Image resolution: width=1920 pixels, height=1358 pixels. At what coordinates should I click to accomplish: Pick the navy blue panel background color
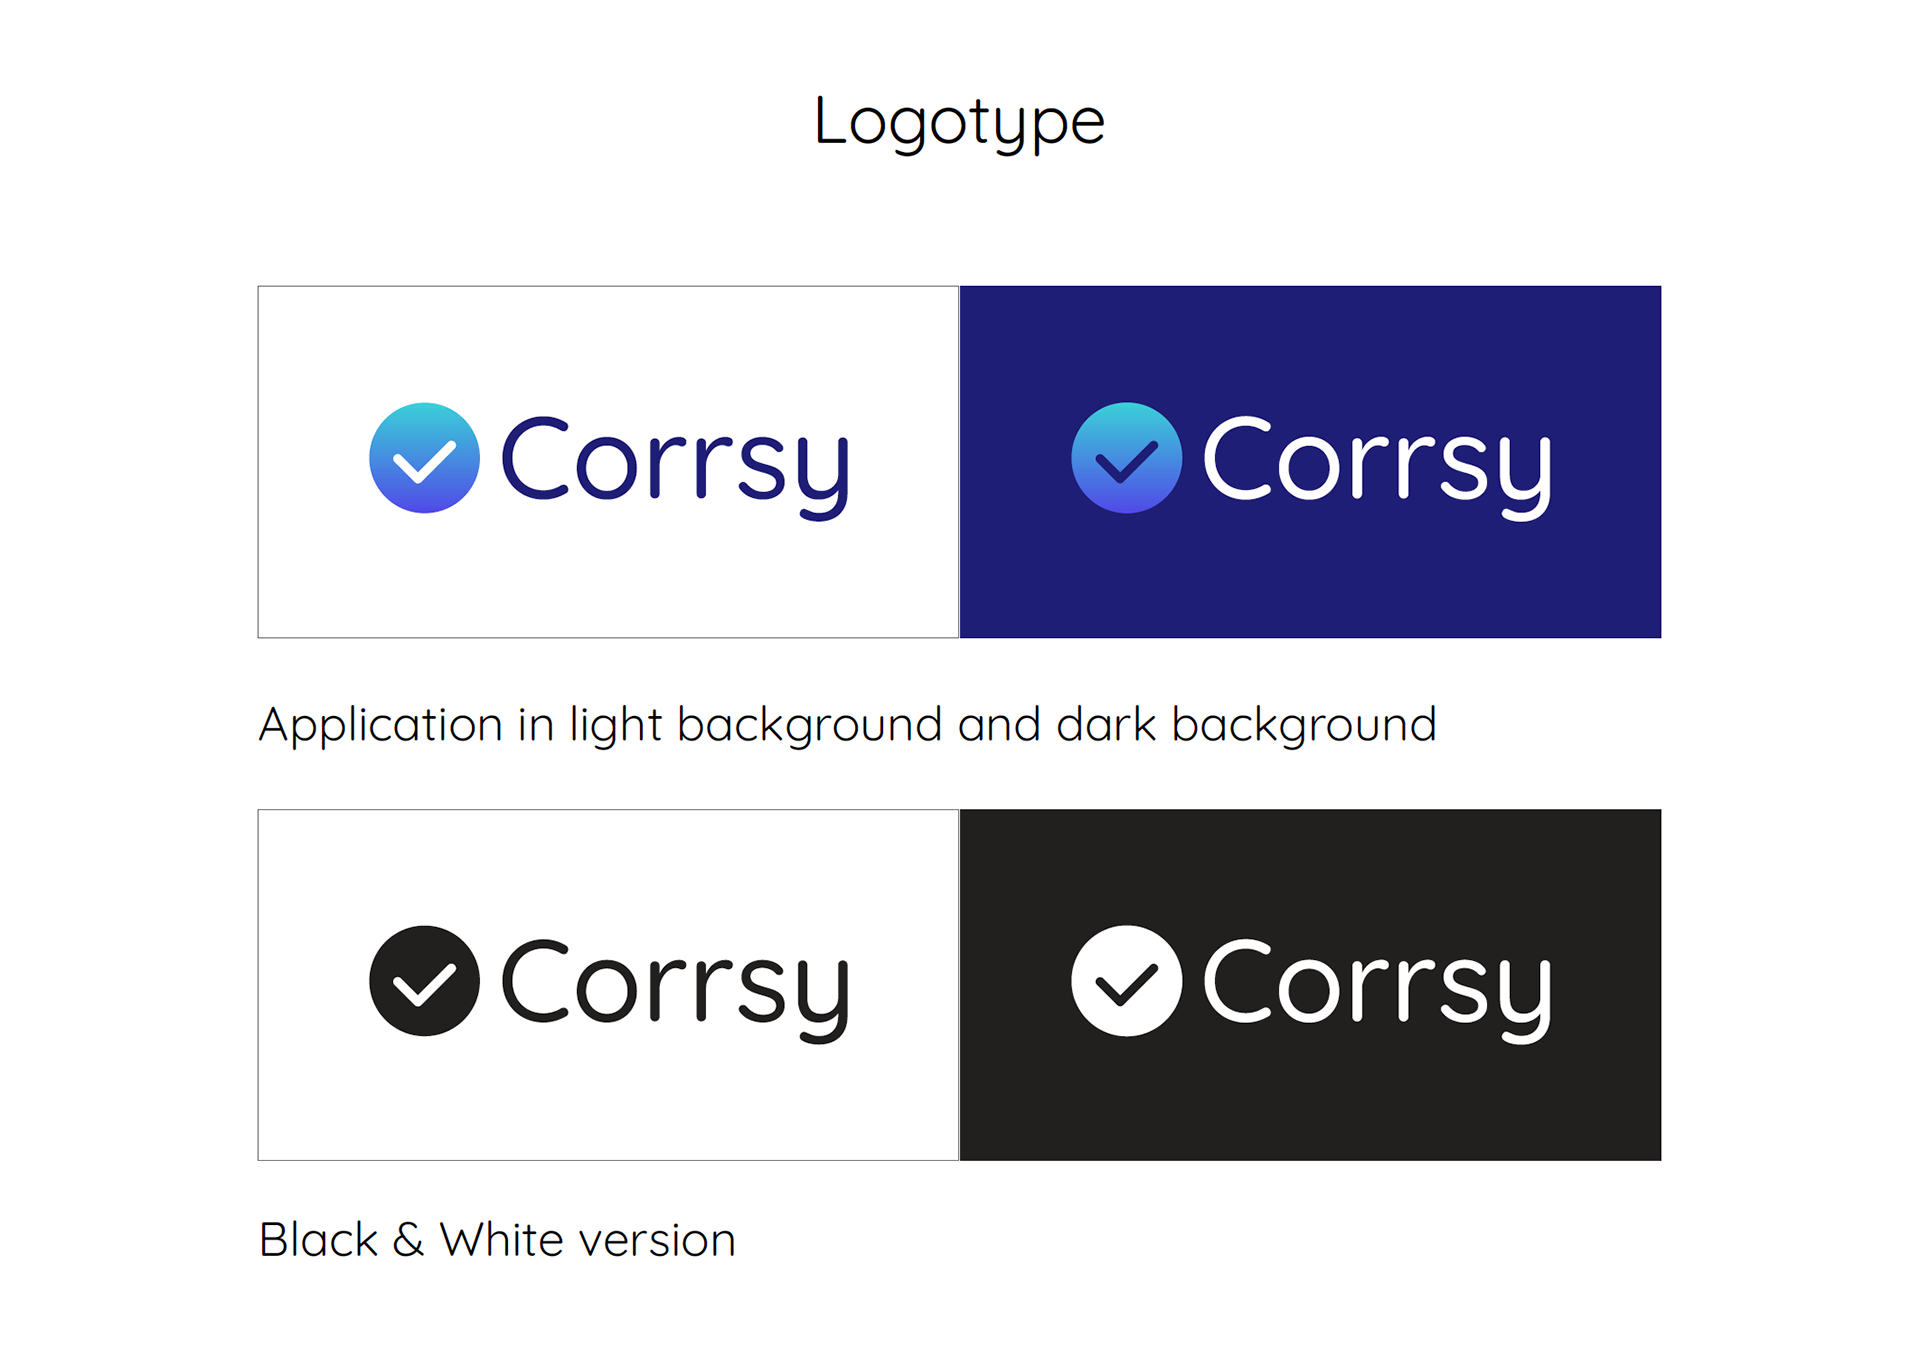[x=1310, y=580]
